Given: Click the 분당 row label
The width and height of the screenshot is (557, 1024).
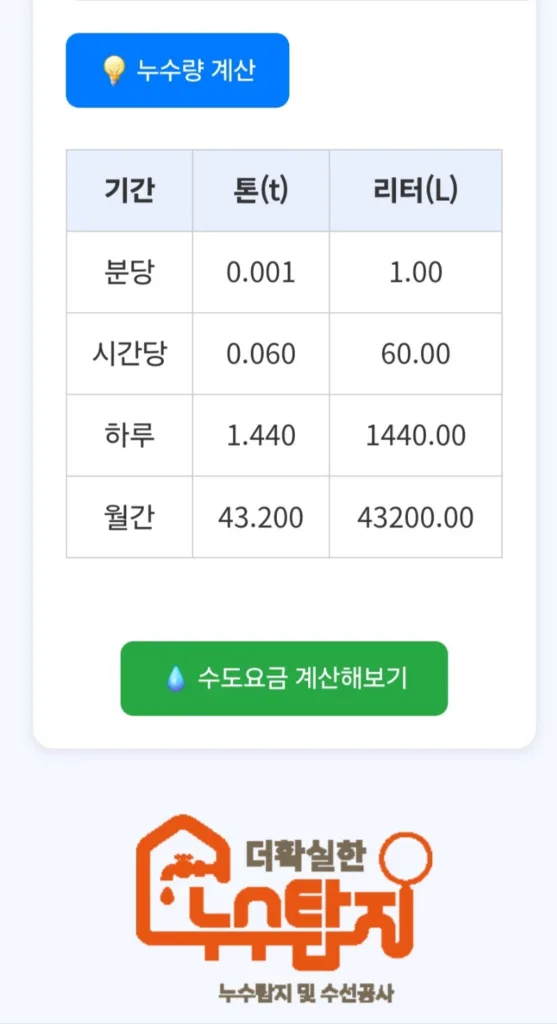Looking at the screenshot, I should 129,272.
